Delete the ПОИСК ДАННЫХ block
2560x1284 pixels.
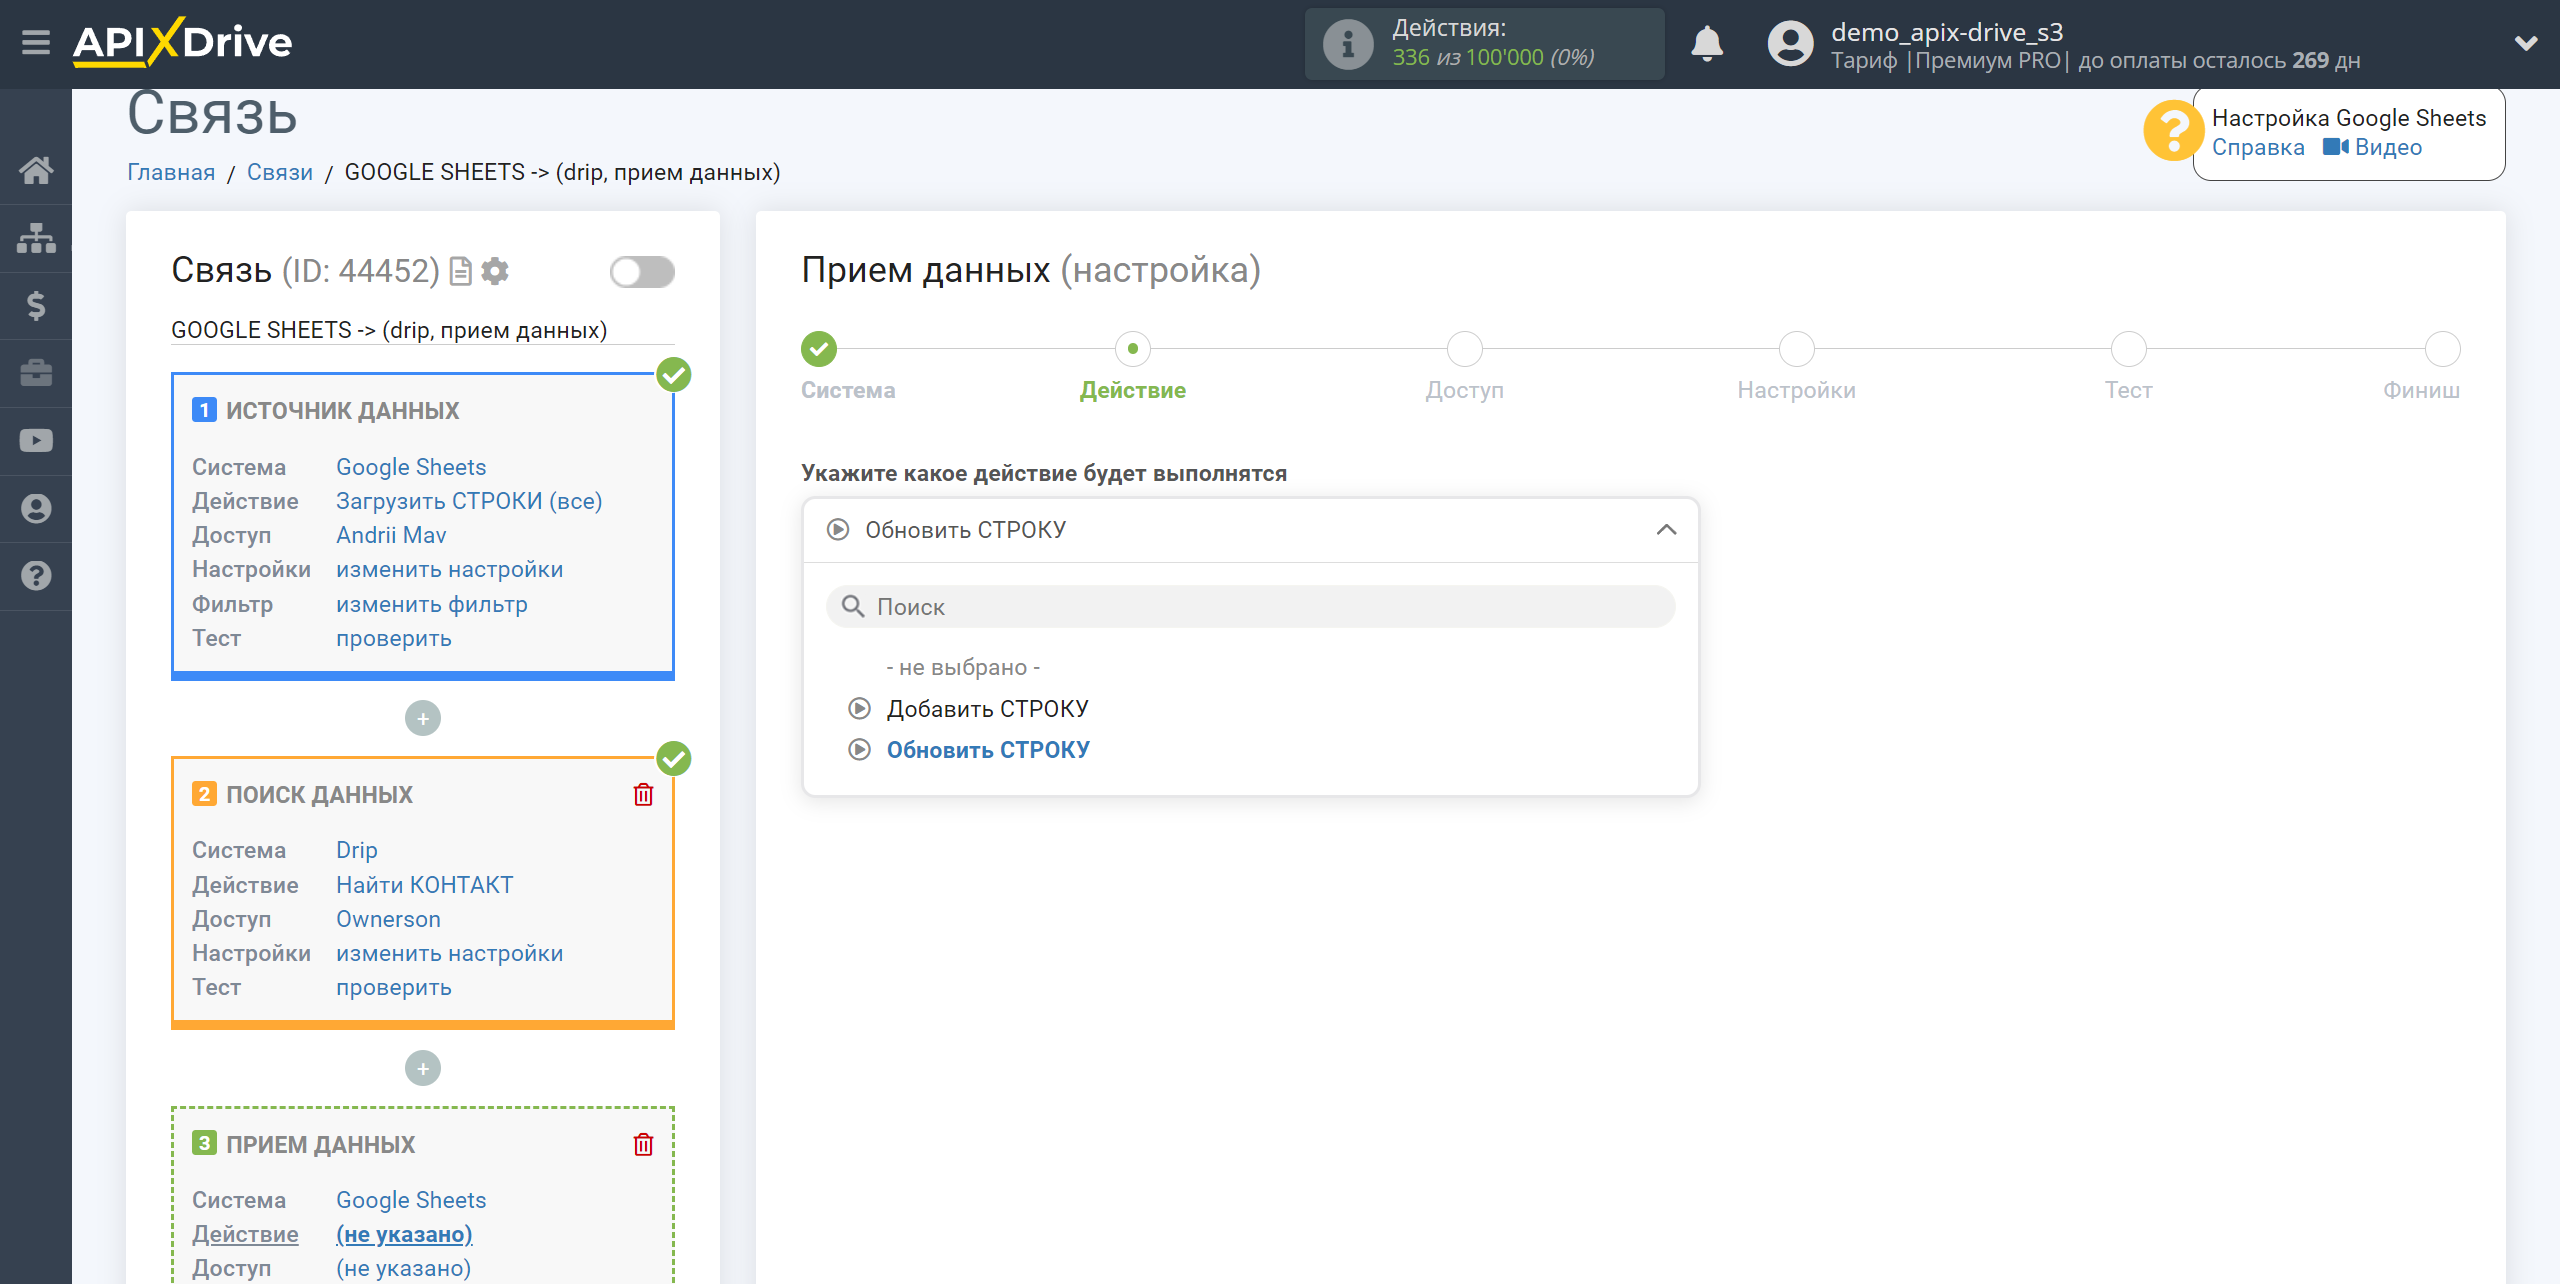(643, 795)
